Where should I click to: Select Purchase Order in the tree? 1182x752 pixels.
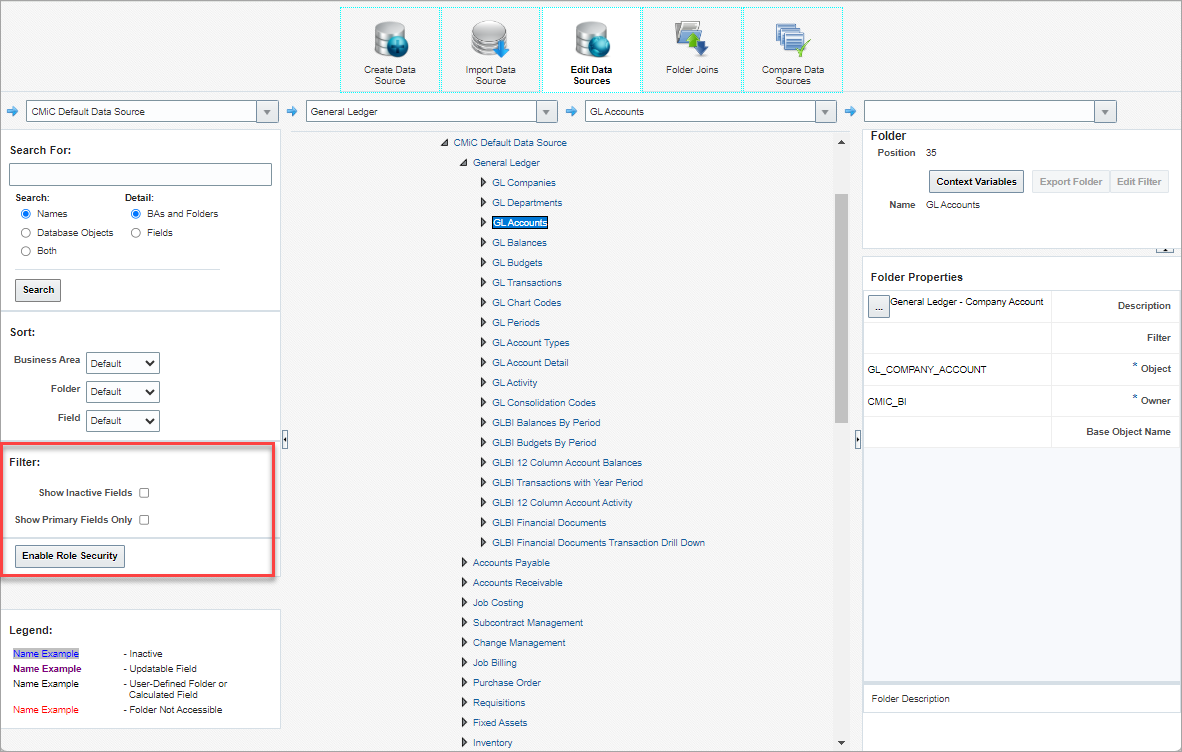tap(507, 683)
